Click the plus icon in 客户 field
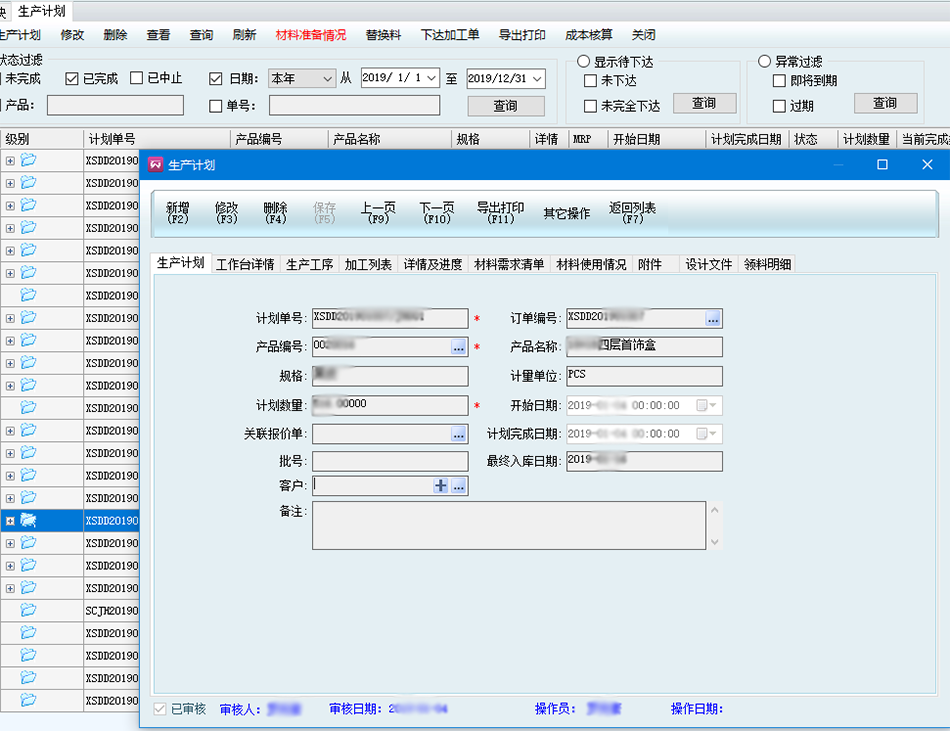This screenshot has height=731, width=950. point(440,486)
